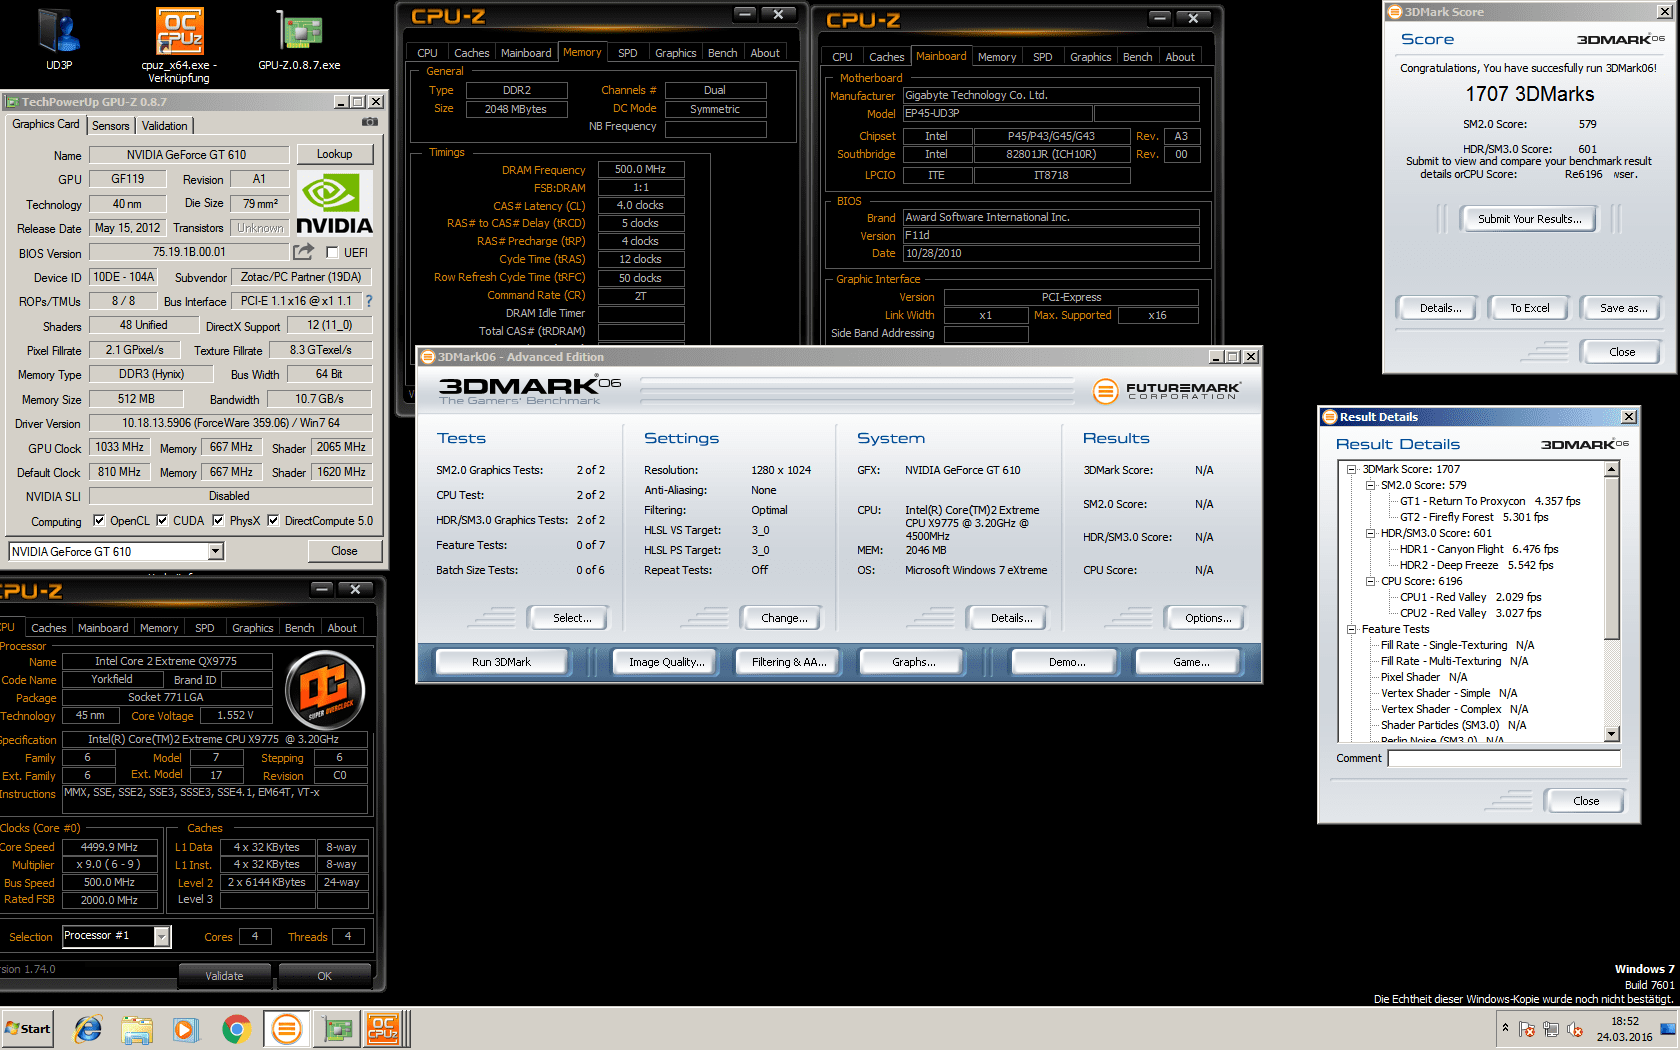Click Run 3DMark button
This screenshot has width=1680, height=1050.
point(501,662)
